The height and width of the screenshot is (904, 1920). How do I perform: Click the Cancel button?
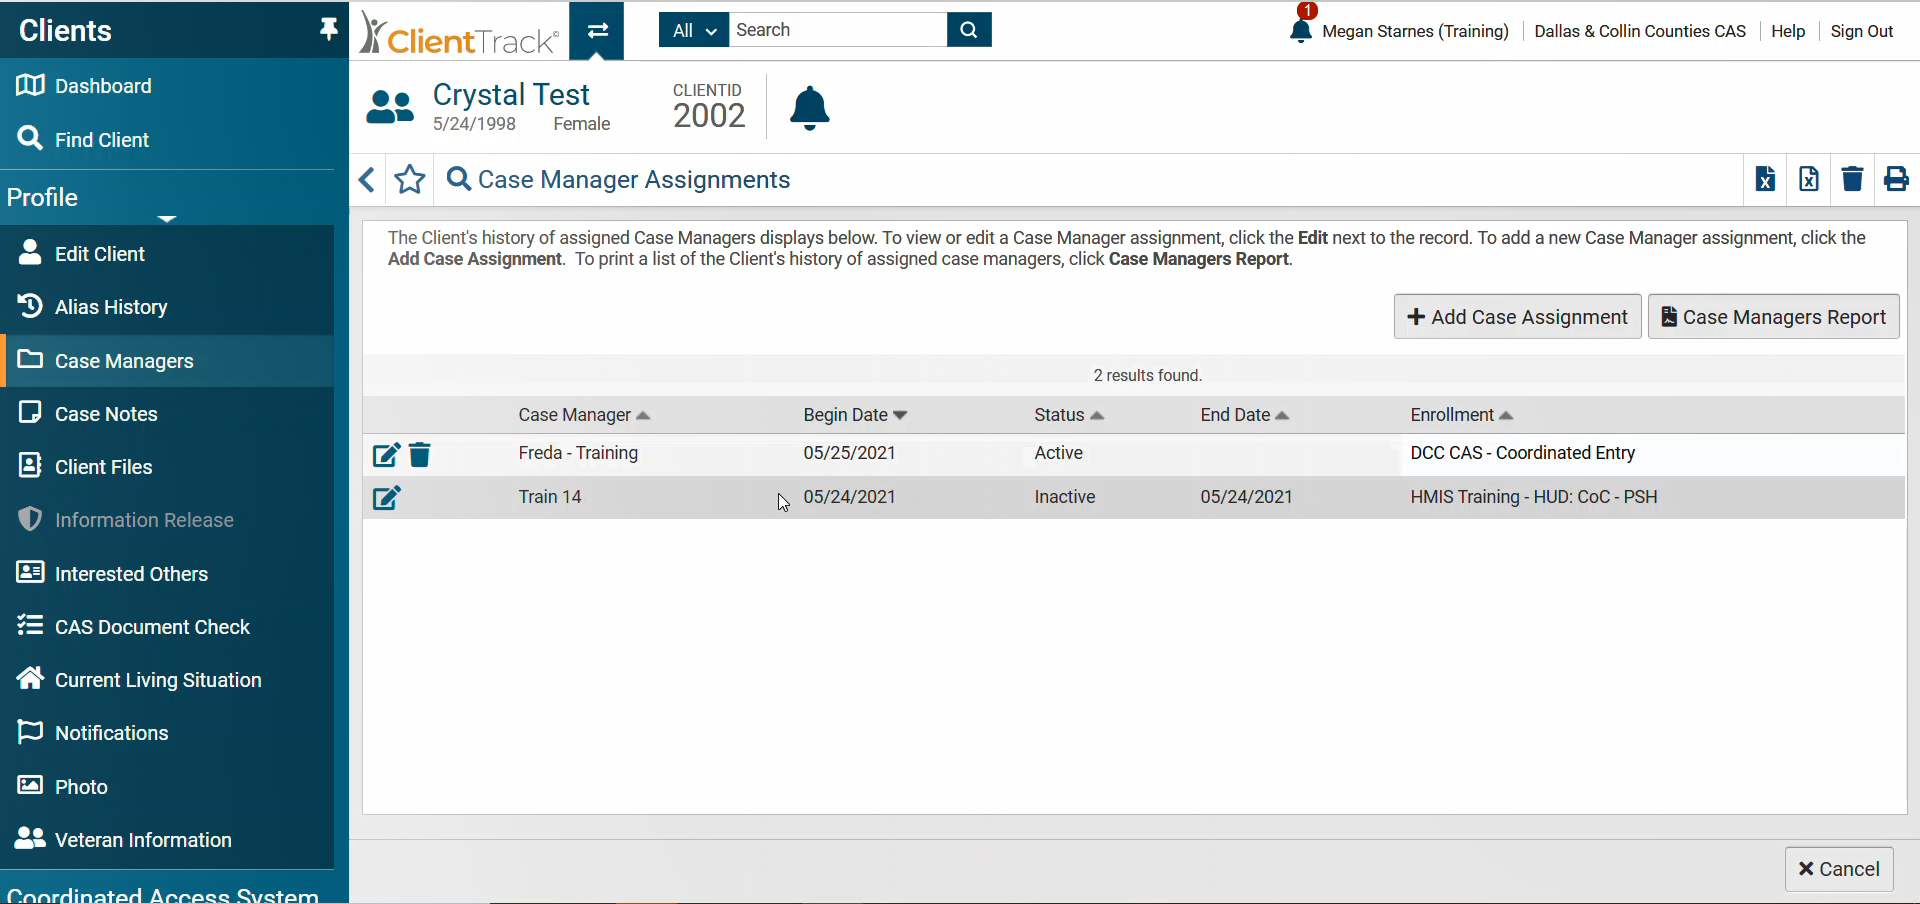[x=1839, y=869]
